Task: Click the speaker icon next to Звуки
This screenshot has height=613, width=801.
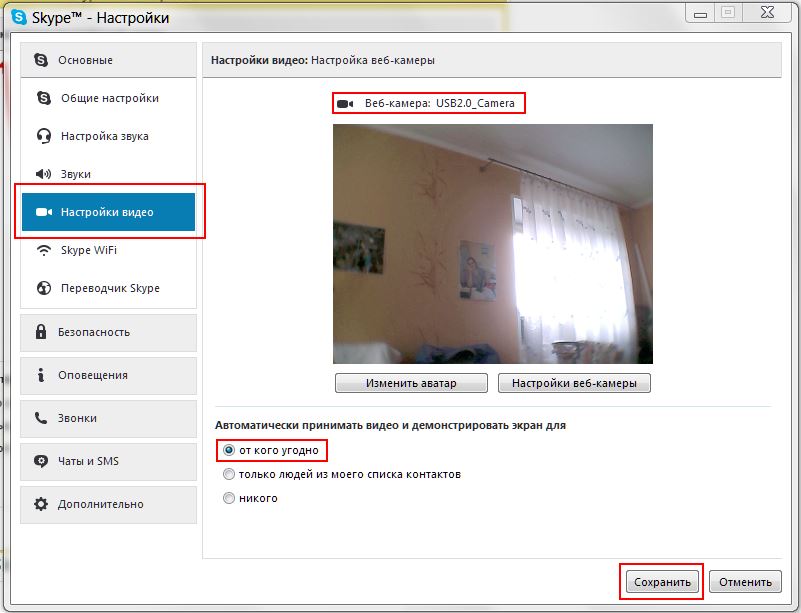Action: click(x=44, y=174)
